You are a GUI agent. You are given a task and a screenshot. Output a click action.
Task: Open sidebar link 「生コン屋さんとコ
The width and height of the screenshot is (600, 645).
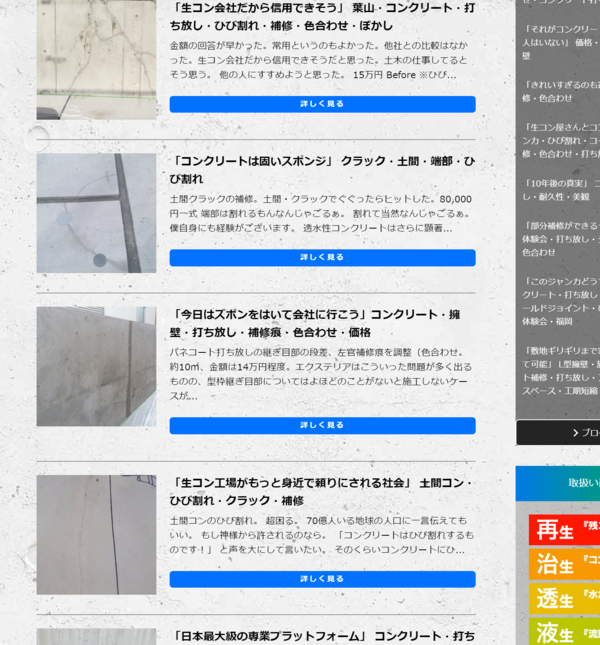pyautogui.click(x=561, y=140)
